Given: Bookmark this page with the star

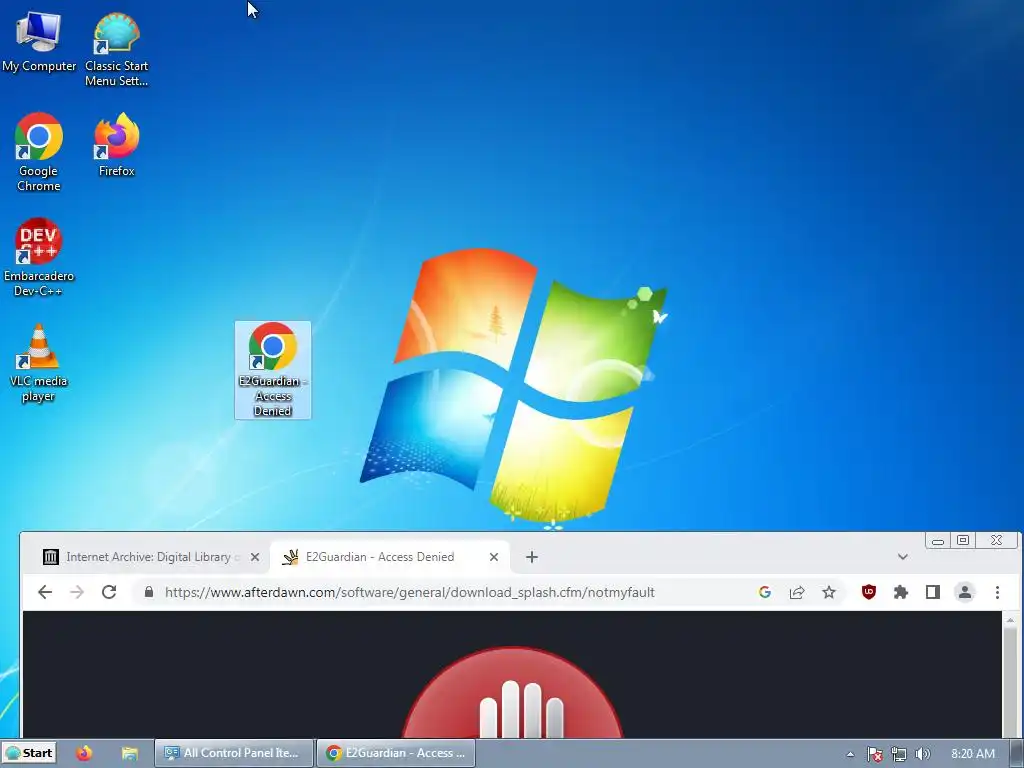Looking at the screenshot, I should point(829,592).
